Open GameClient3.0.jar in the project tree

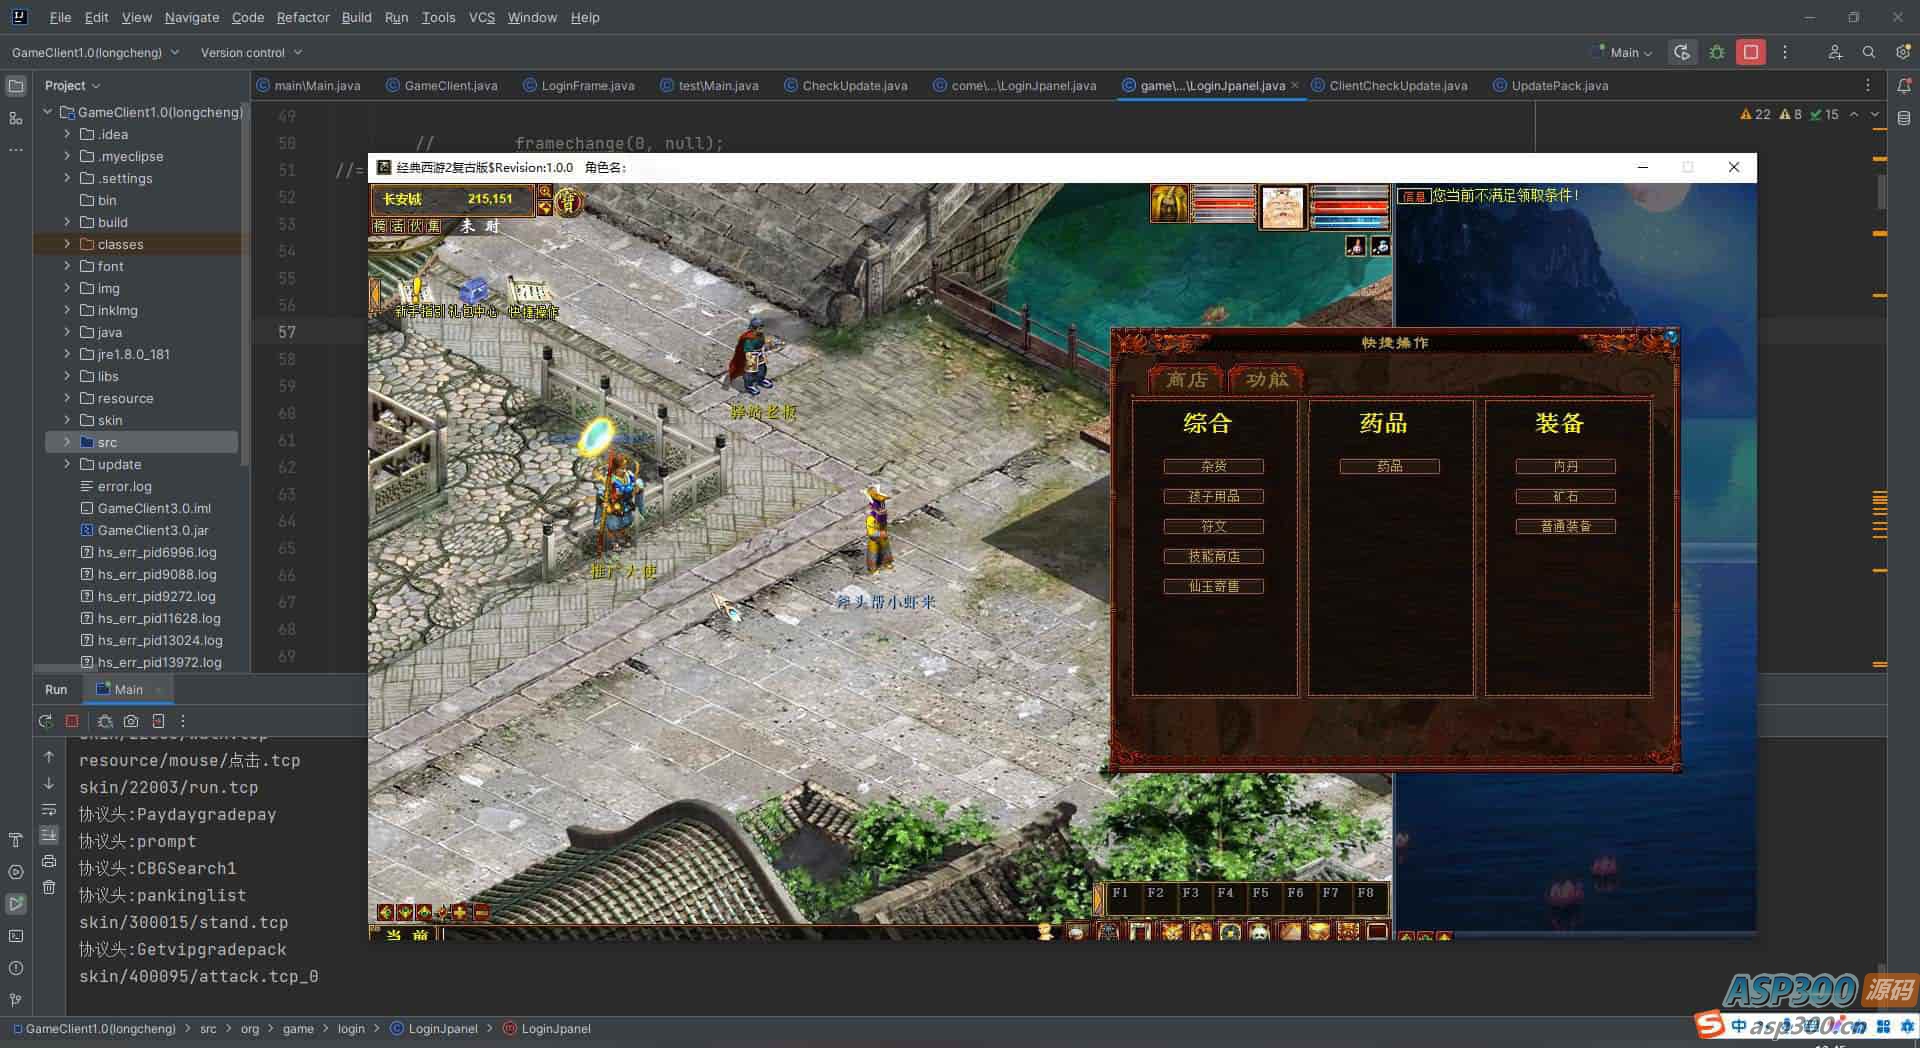(153, 530)
